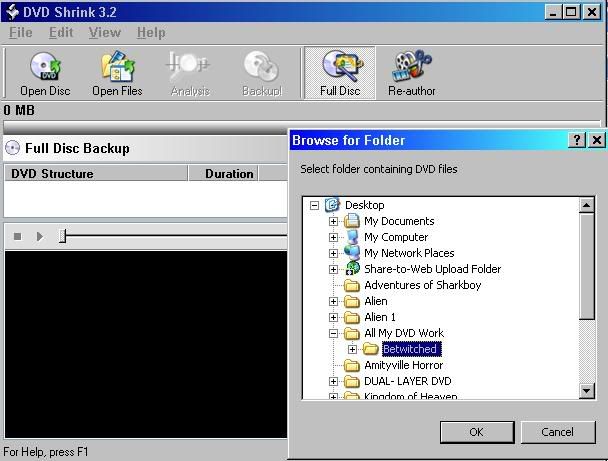Collapse the All My DVD Work folder
The image size is (608, 461).
pyautogui.click(x=334, y=333)
